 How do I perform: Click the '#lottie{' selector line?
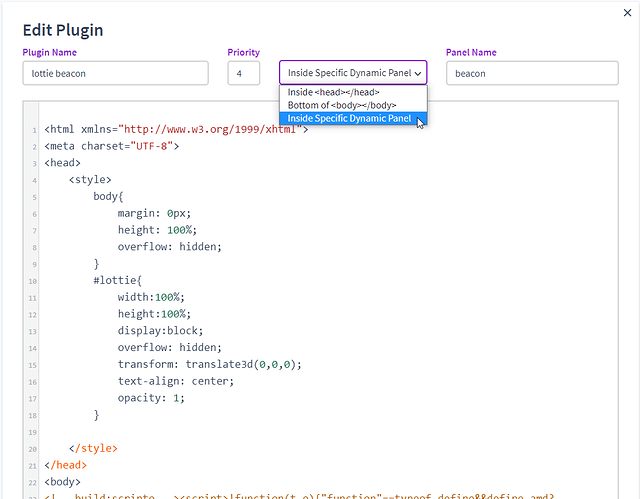(118, 280)
